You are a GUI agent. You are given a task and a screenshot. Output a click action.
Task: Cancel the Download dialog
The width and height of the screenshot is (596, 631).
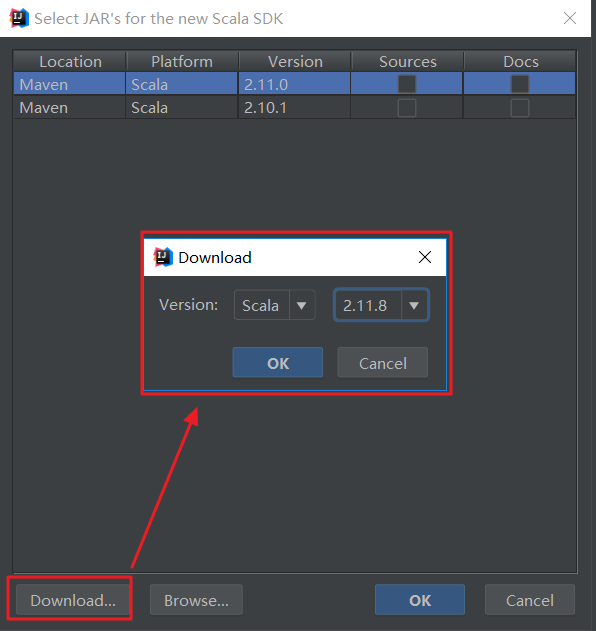pos(383,363)
